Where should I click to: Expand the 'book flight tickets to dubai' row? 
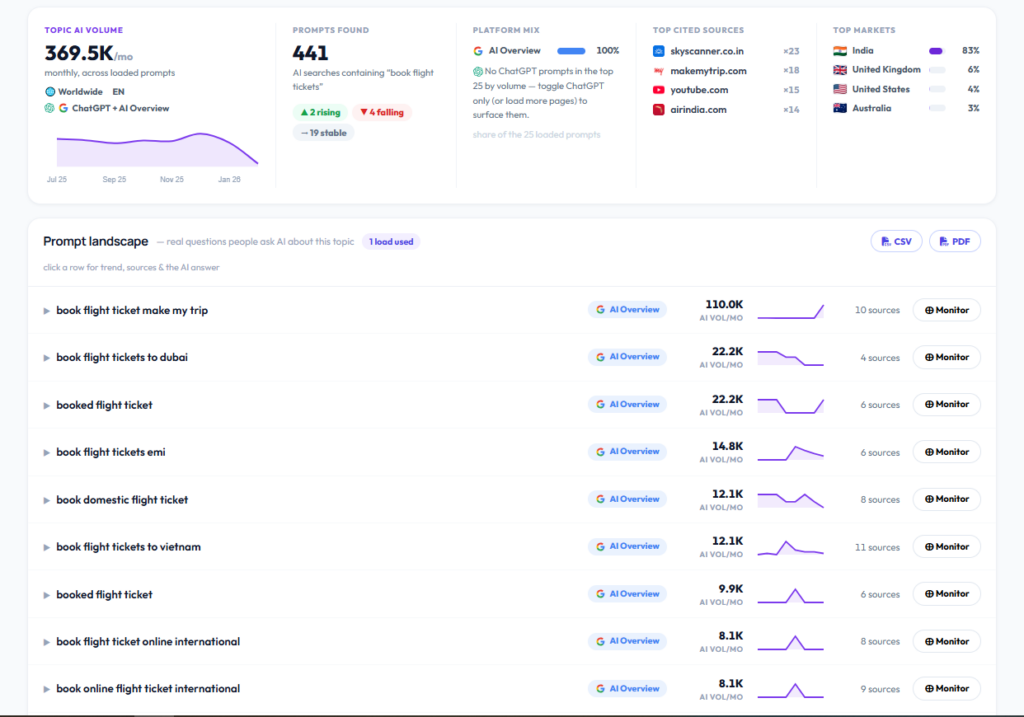coord(46,358)
